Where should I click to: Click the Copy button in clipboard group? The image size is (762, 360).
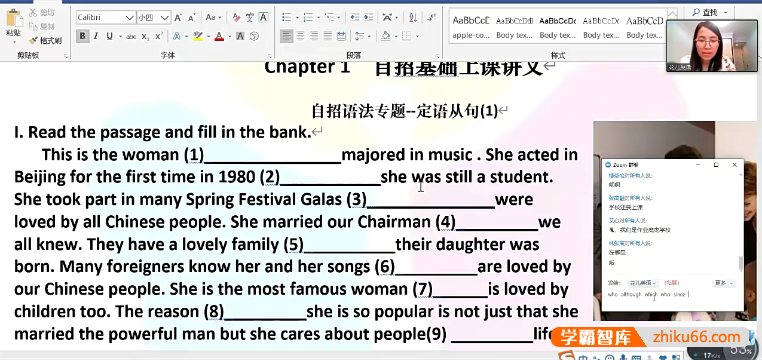tap(42, 26)
